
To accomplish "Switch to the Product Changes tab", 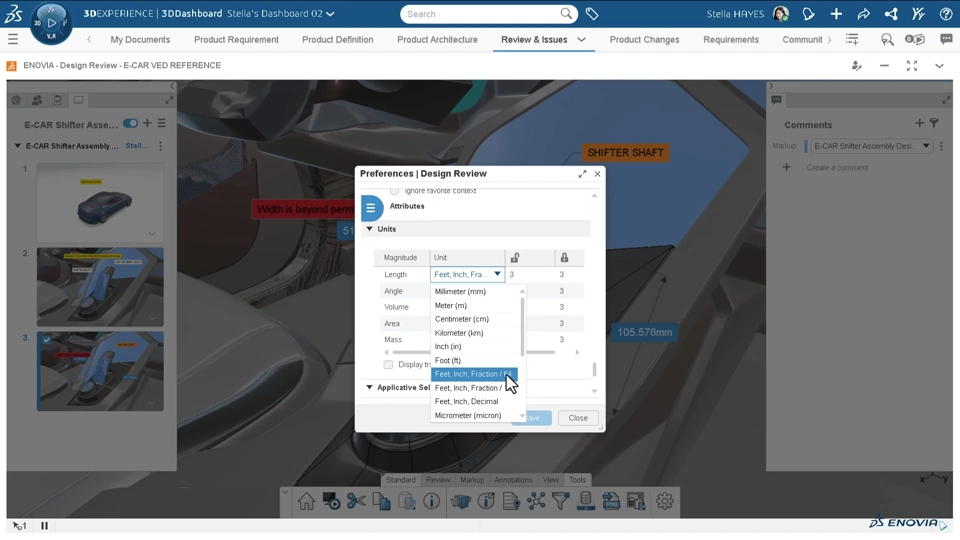I will point(644,39).
